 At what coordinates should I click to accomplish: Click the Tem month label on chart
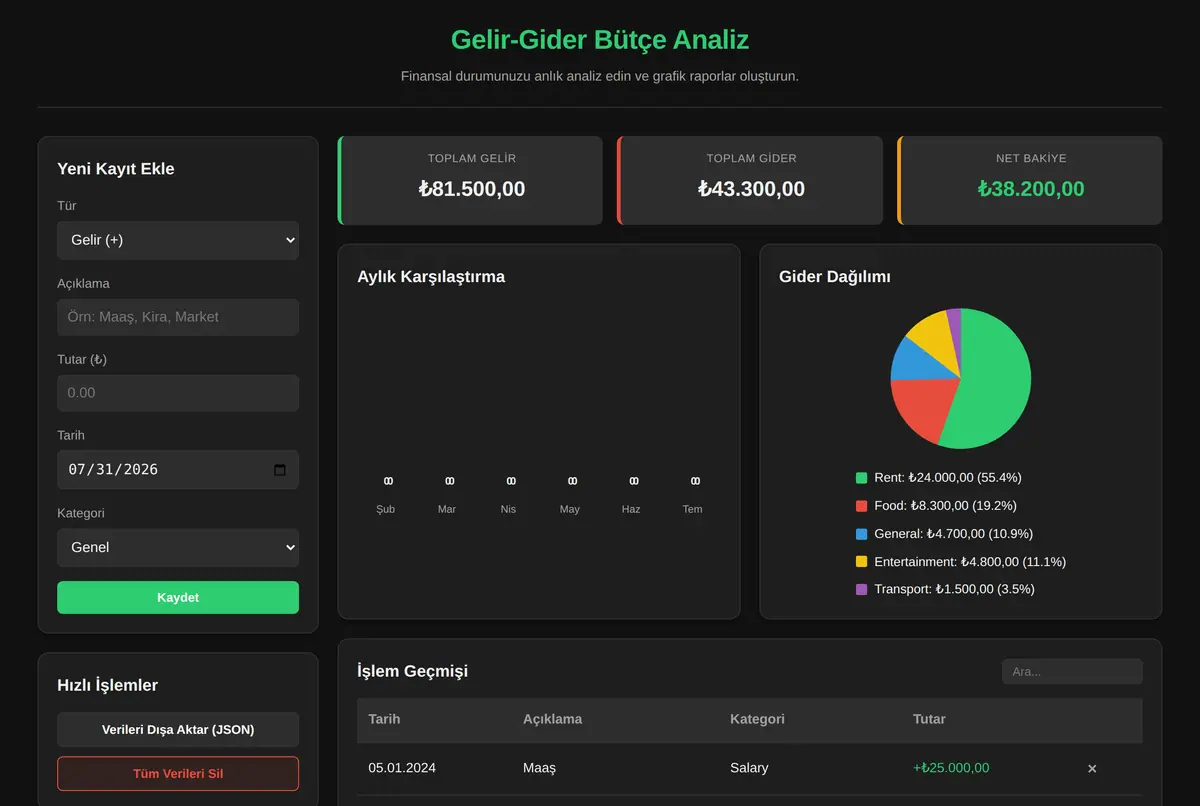[692, 509]
